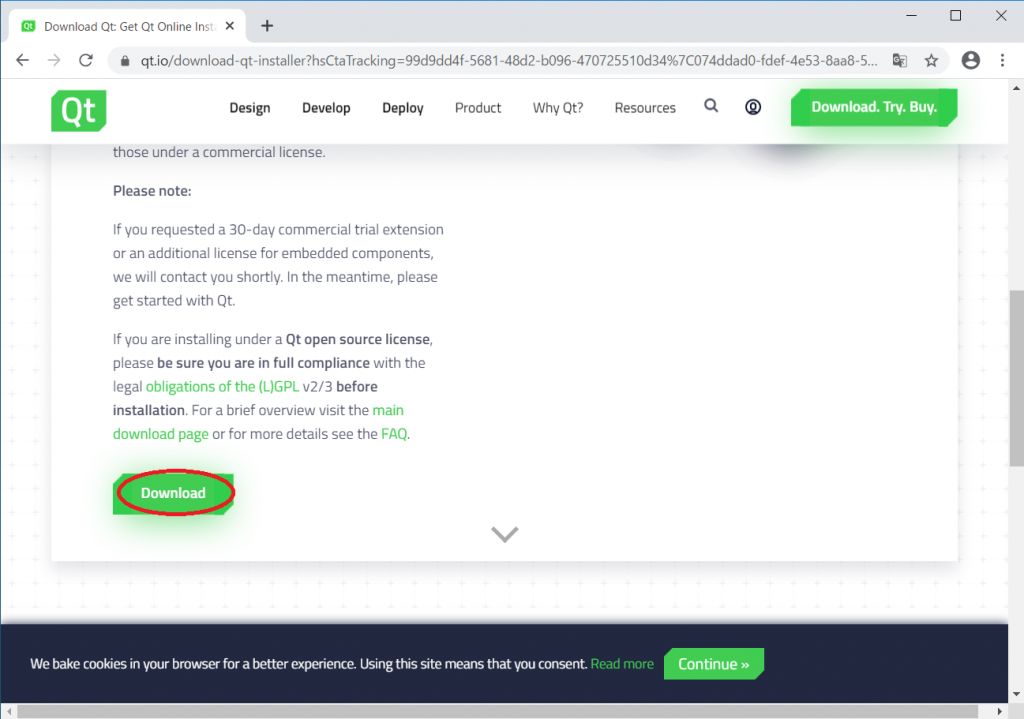Accept cookies with the Continue button
The image size is (1024, 719).
(x=713, y=663)
